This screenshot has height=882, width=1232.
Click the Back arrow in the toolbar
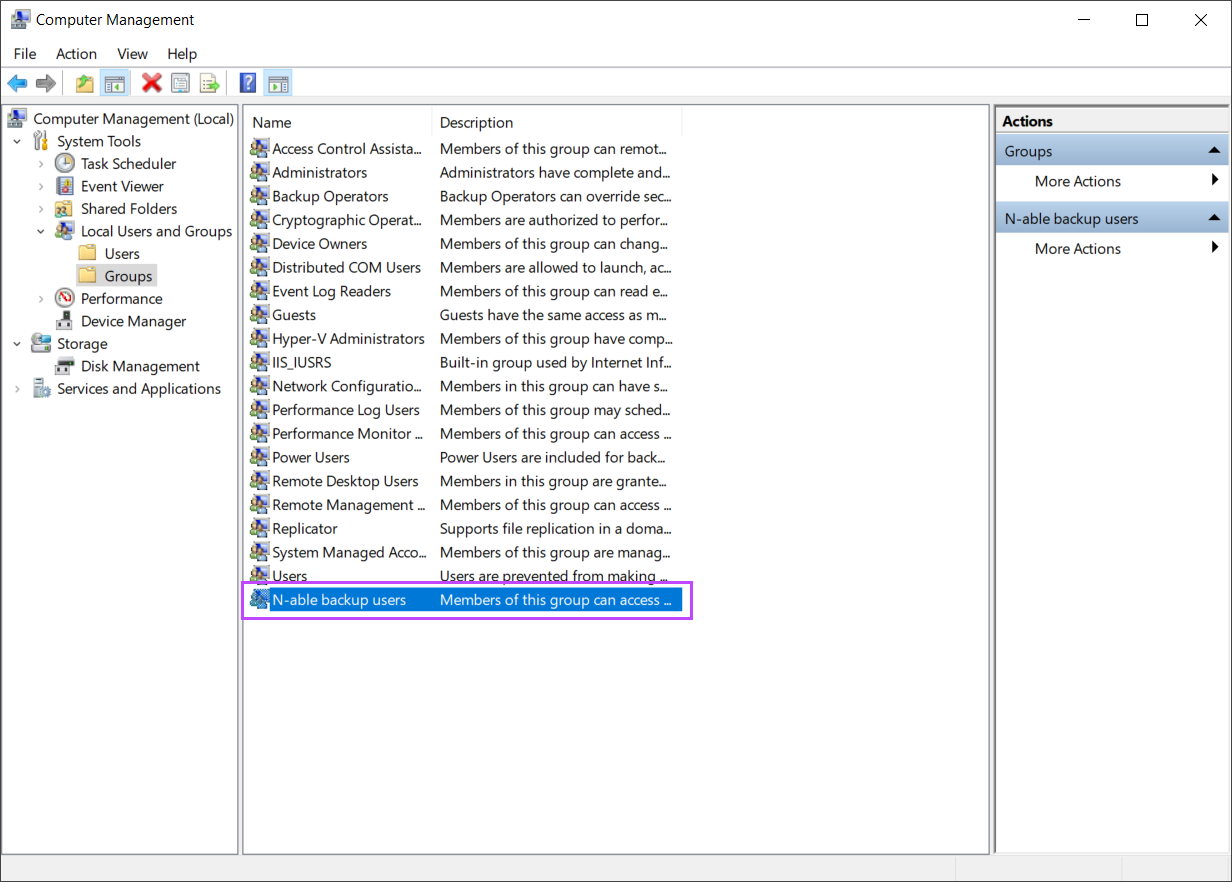coord(17,84)
